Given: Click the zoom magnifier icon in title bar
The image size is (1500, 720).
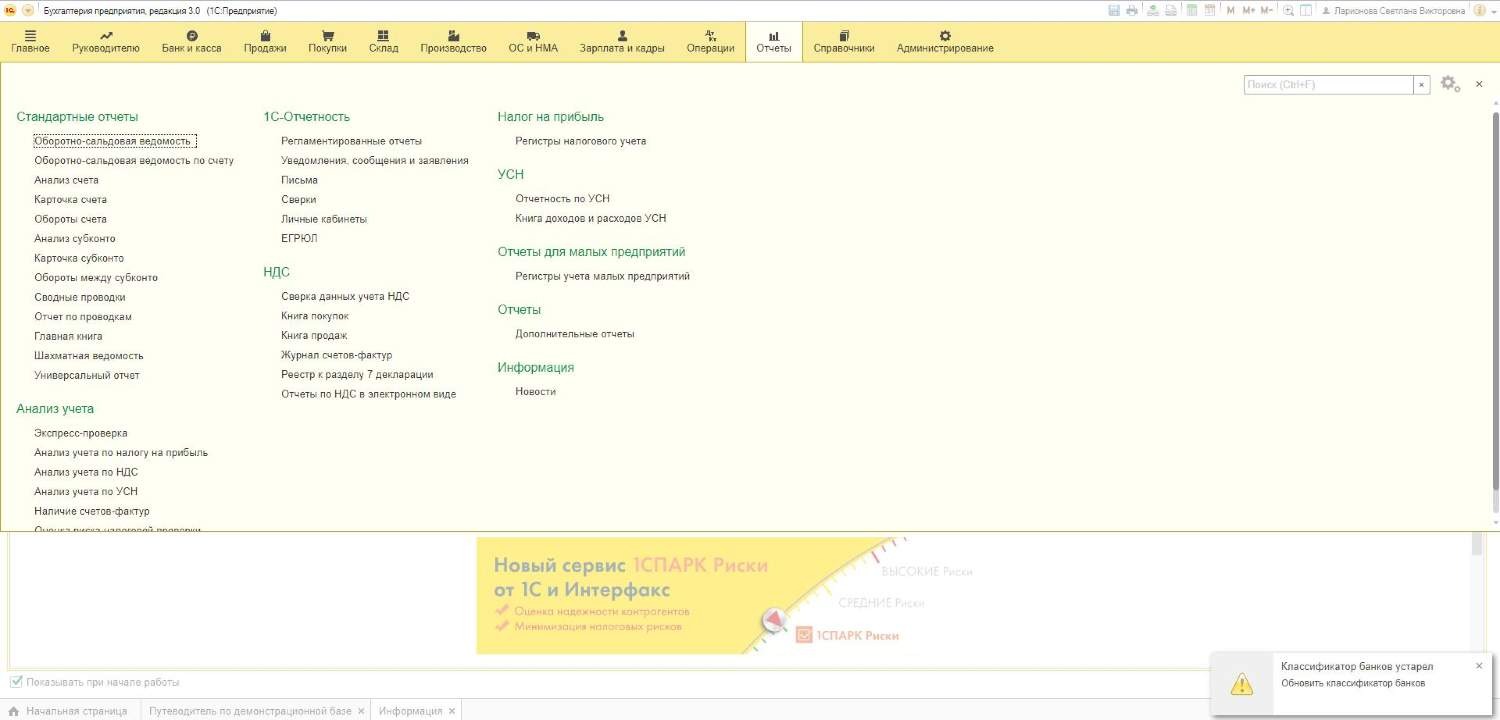Looking at the screenshot, I should (1288, 10).
